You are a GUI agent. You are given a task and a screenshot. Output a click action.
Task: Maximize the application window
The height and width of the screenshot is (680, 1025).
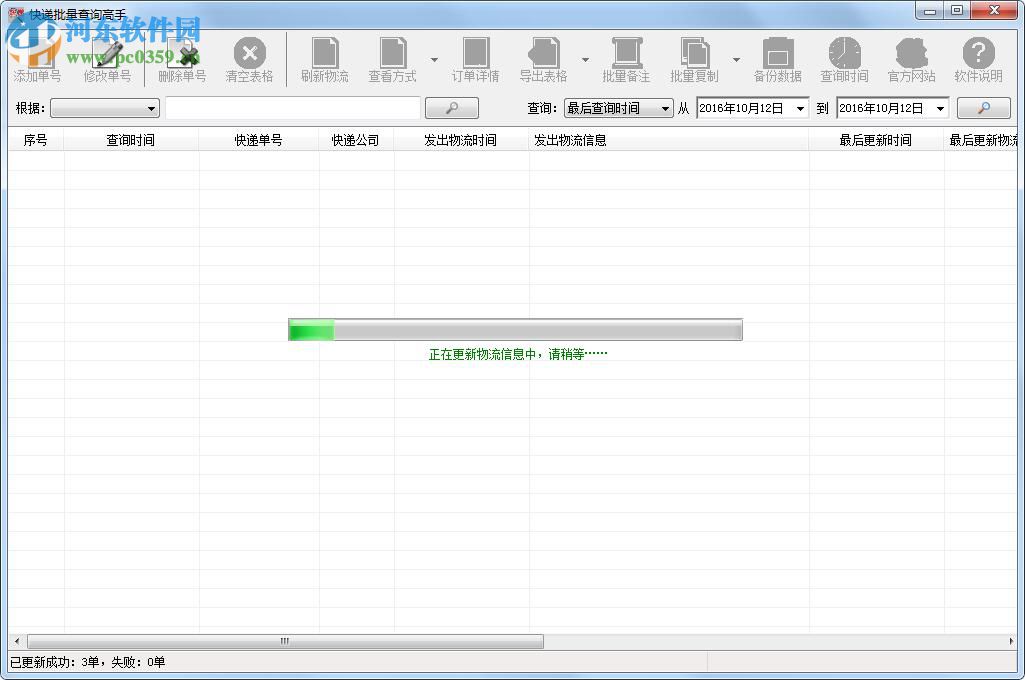957,10
